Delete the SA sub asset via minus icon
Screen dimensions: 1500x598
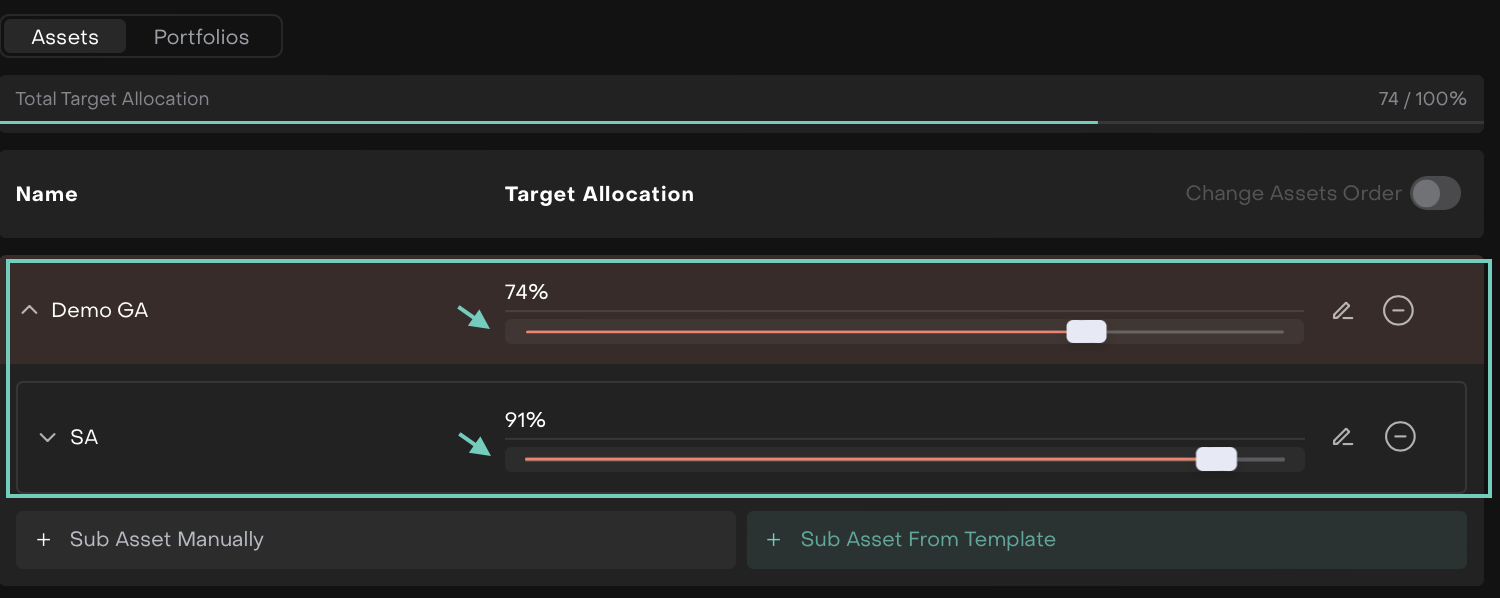coord(1400,437)
